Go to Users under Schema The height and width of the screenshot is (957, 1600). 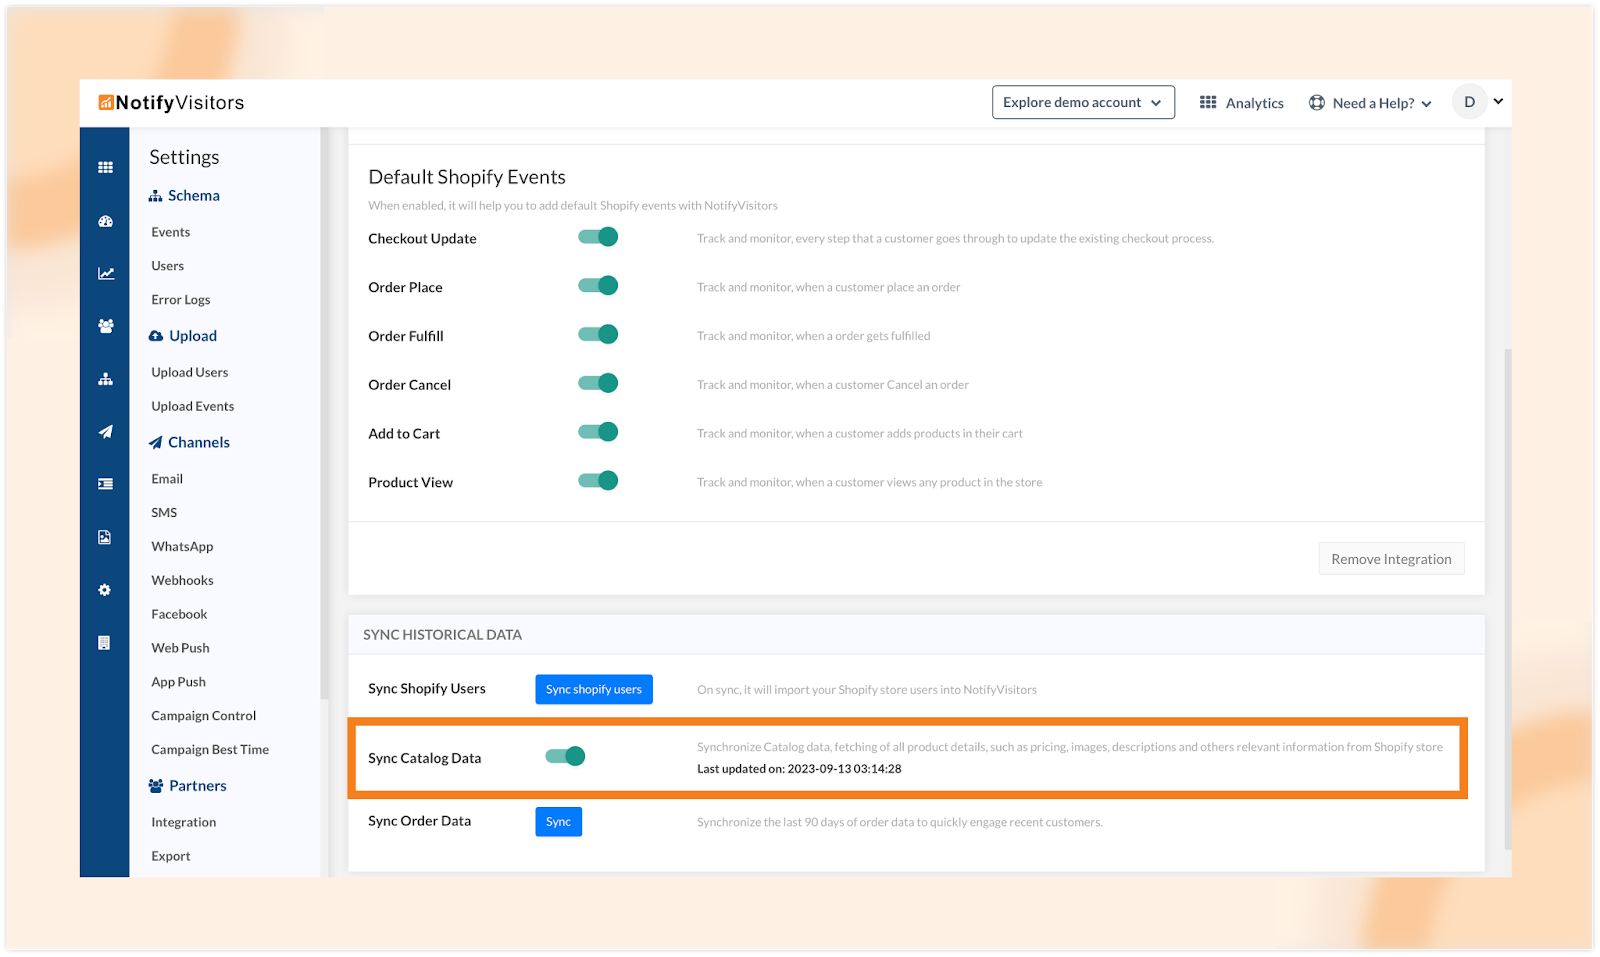pos(168,266)
